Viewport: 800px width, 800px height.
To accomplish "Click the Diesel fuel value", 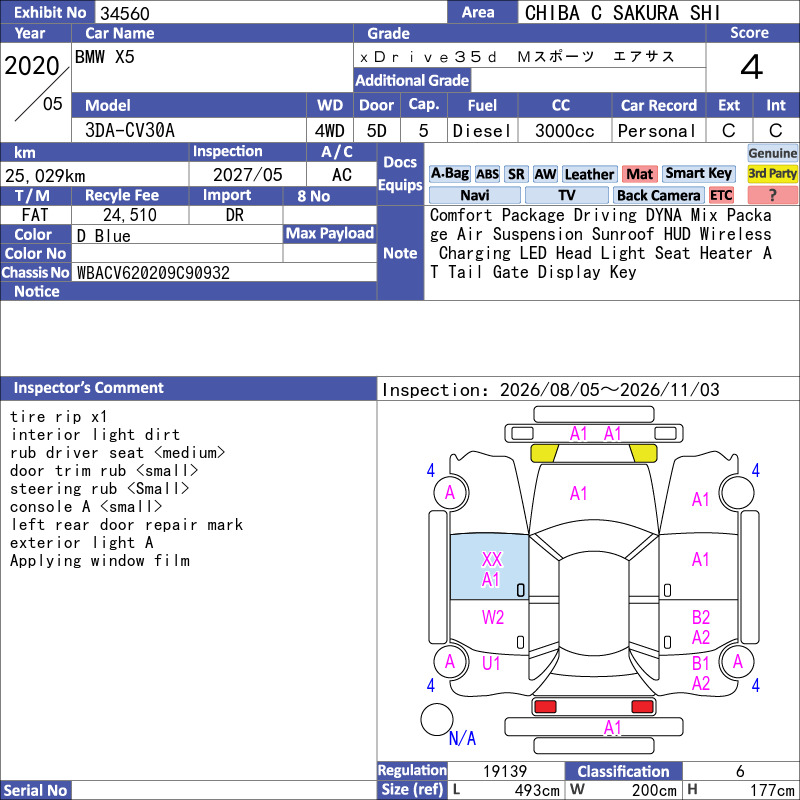I will pyautogui.click(x=482, y=131).
